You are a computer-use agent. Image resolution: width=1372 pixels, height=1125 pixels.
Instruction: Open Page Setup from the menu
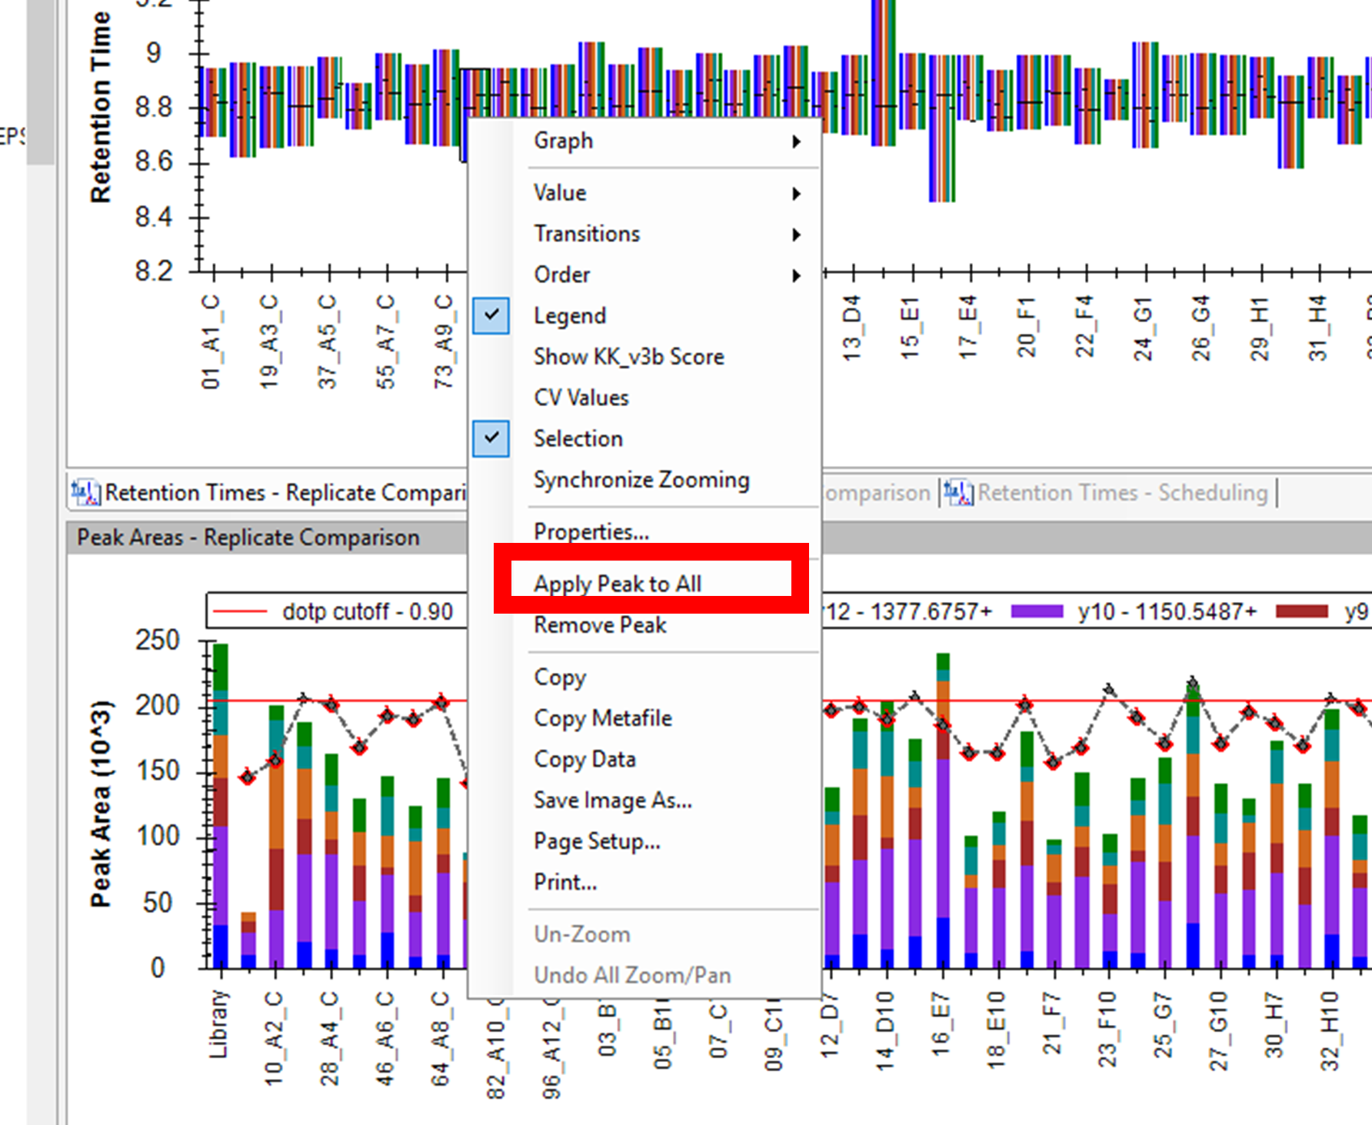coord(596,841)
